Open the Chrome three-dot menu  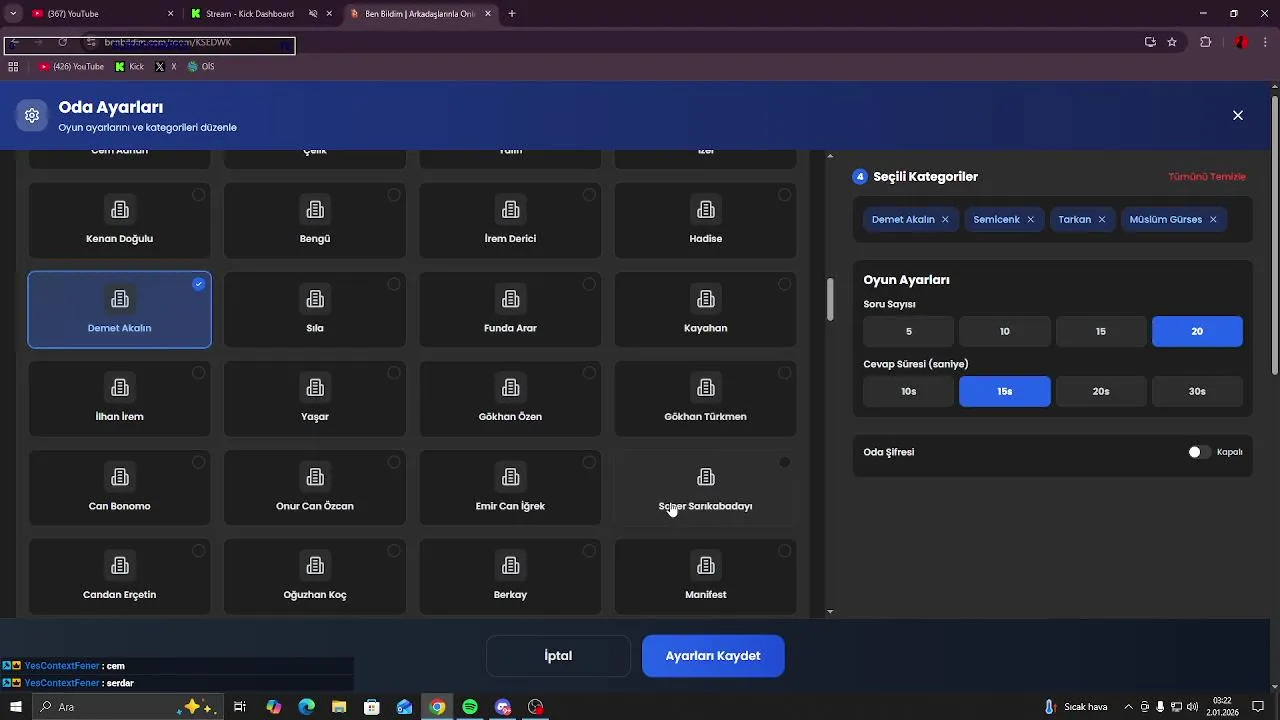tap(1265, 42)
